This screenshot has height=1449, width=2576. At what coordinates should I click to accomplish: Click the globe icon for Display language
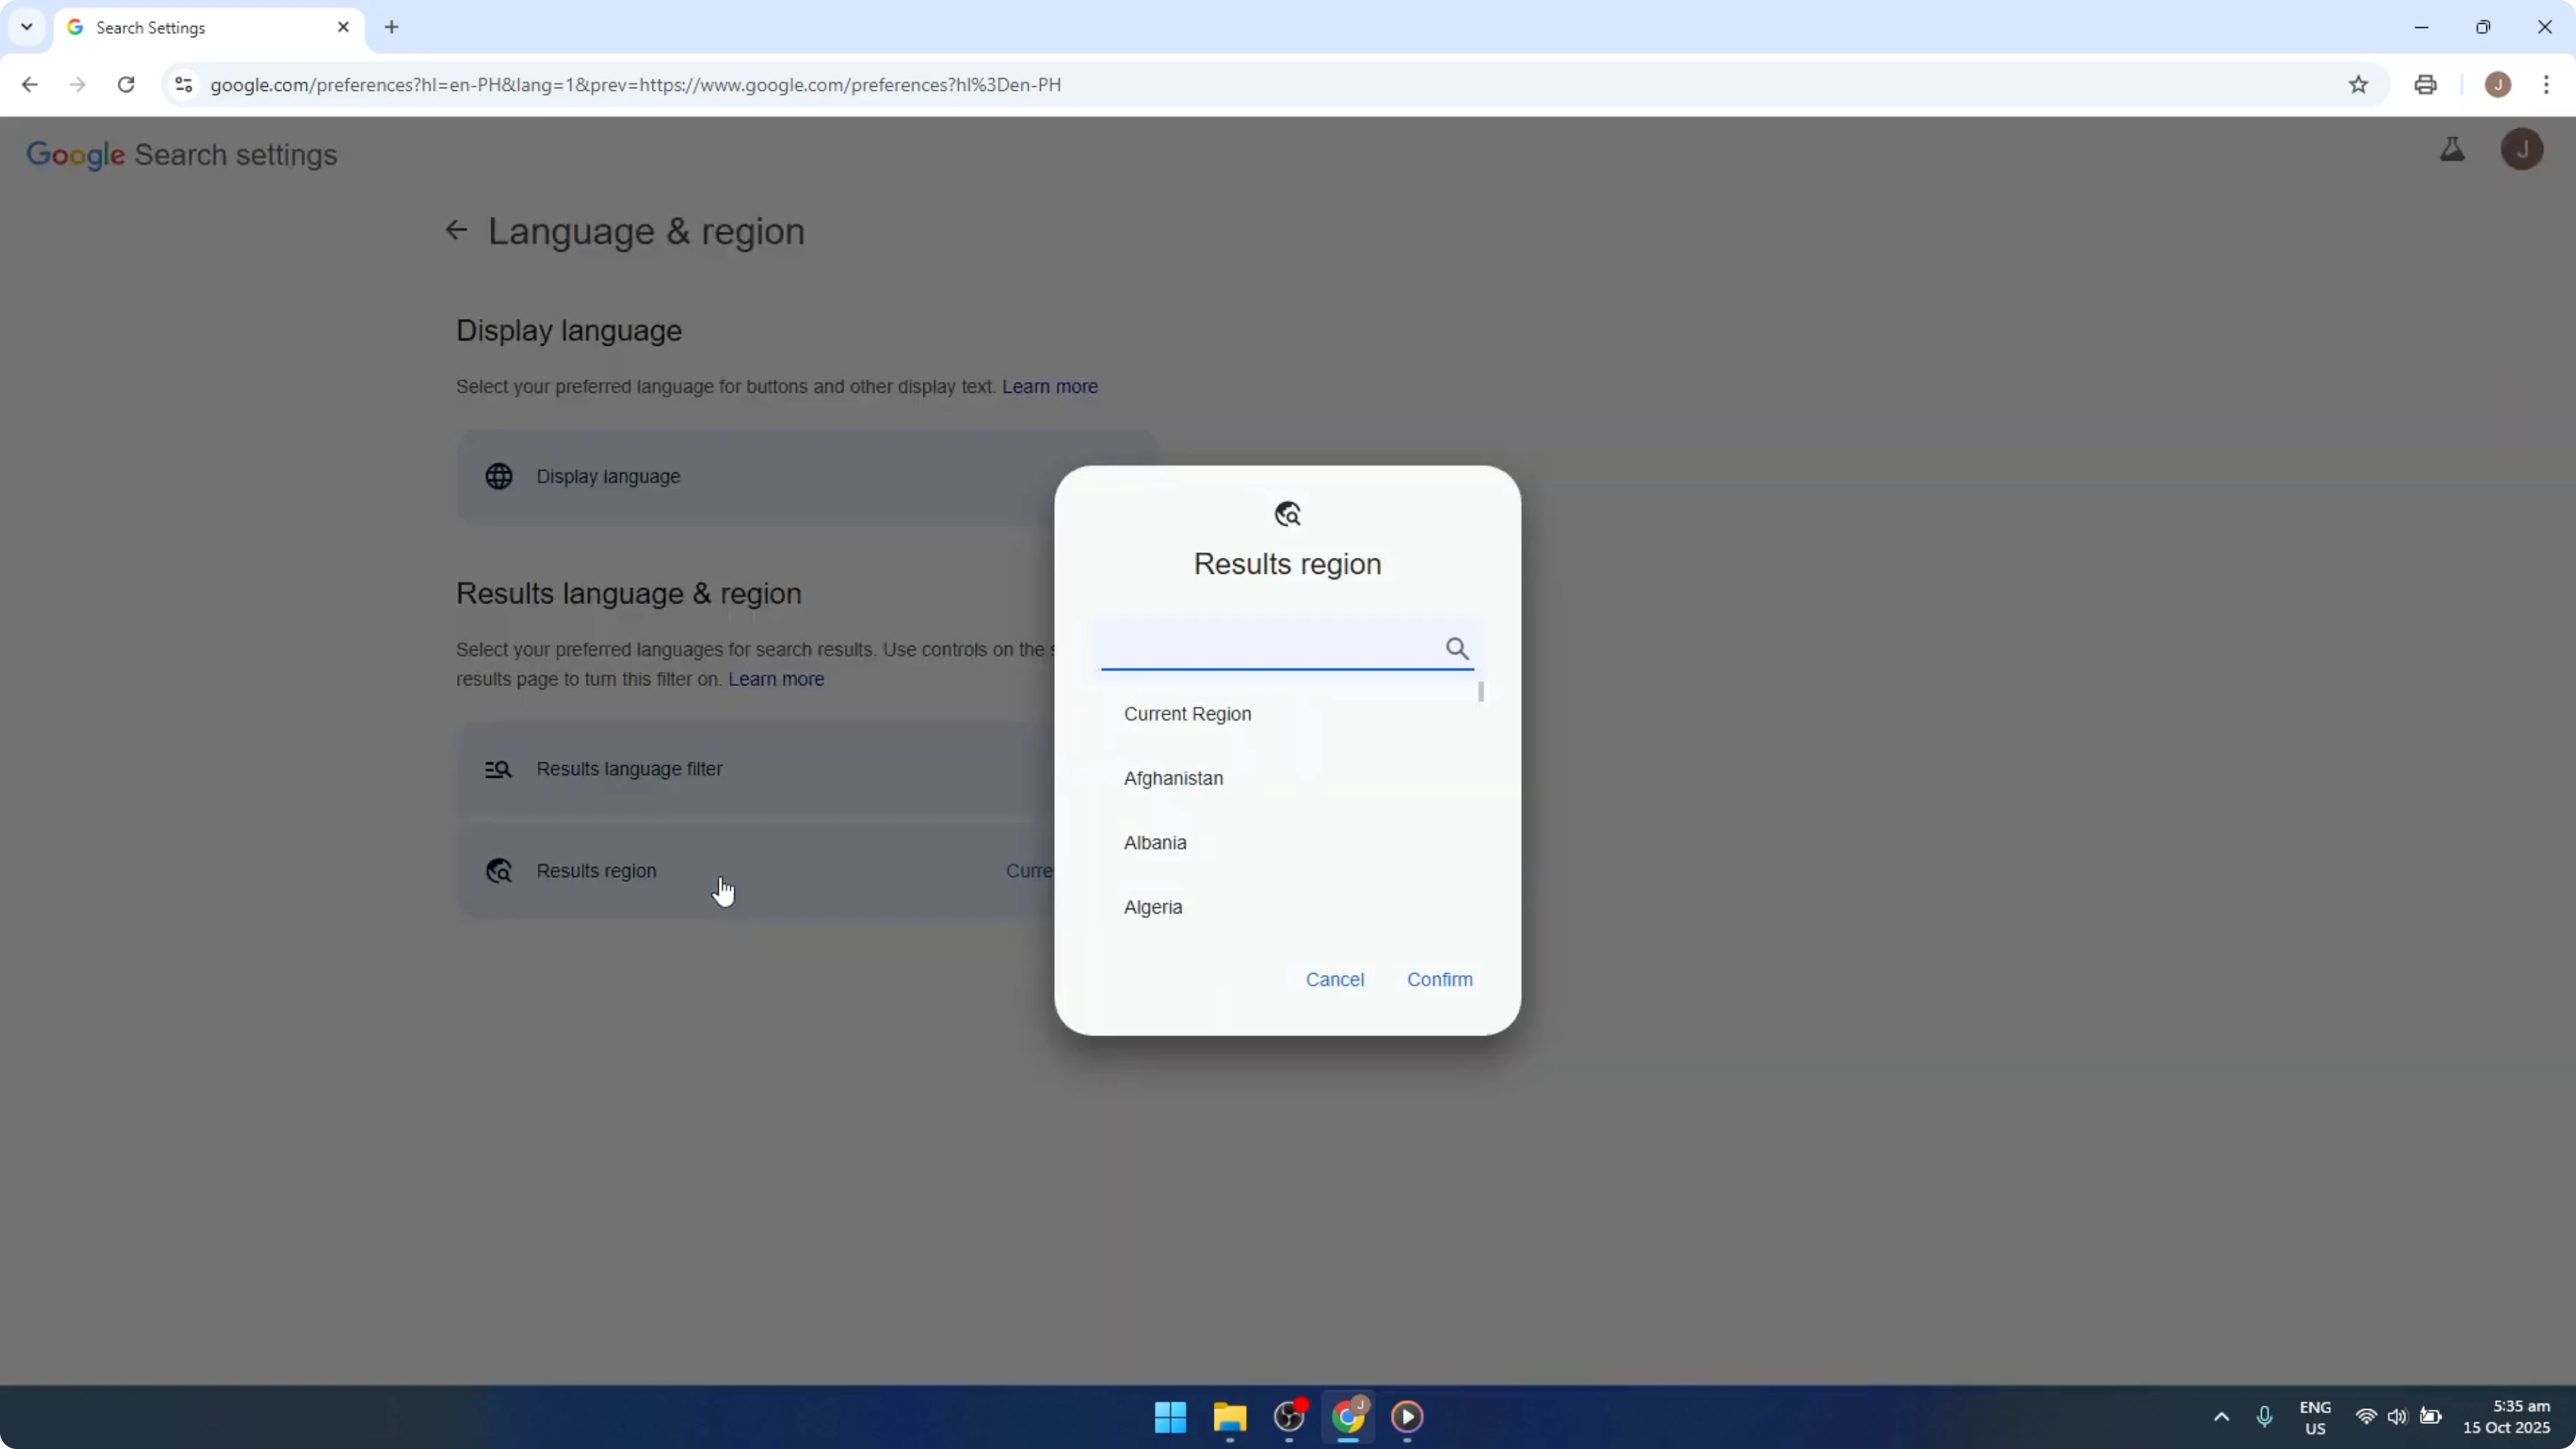coord(499,477)
